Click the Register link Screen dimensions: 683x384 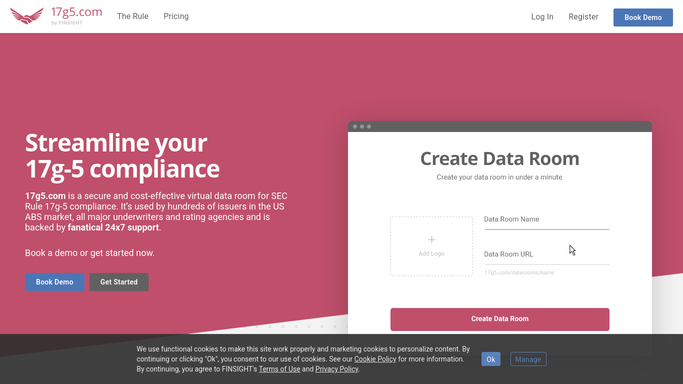click(583, 17)
